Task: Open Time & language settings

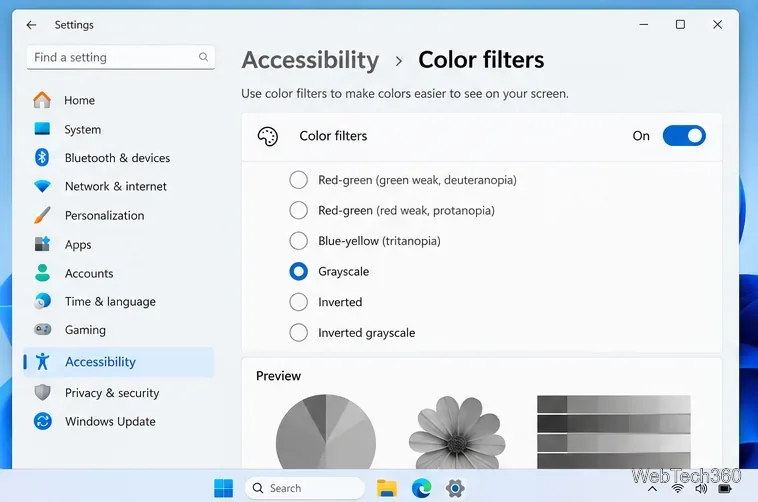Action: [x=119, y=301]
